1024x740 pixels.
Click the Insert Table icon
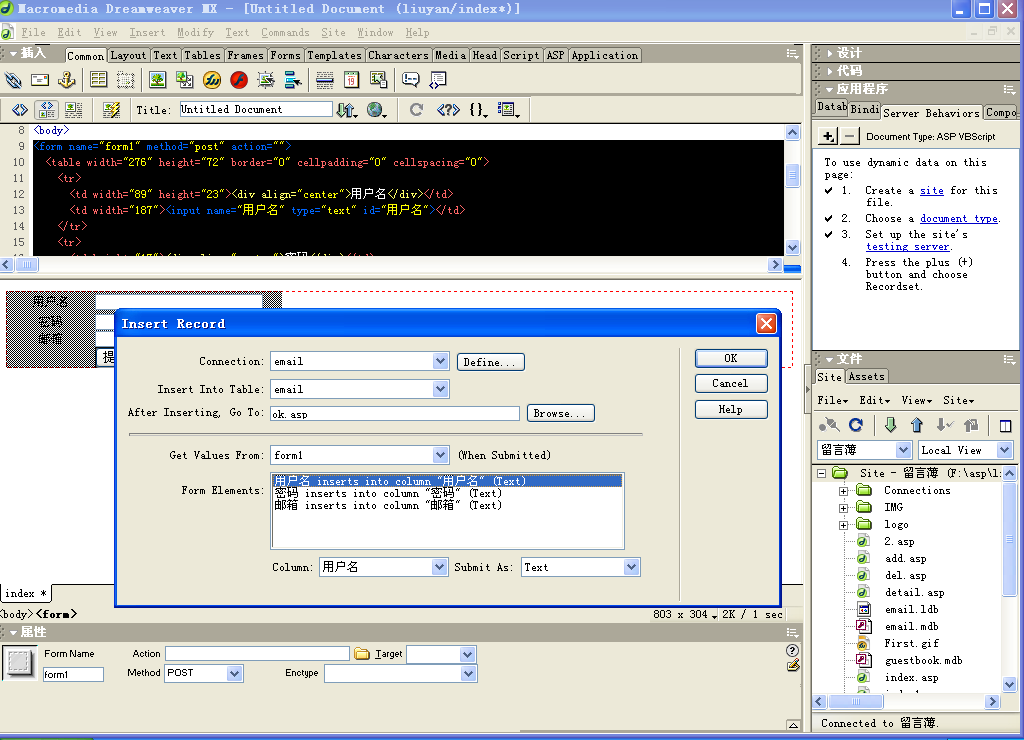coord(98,80)
